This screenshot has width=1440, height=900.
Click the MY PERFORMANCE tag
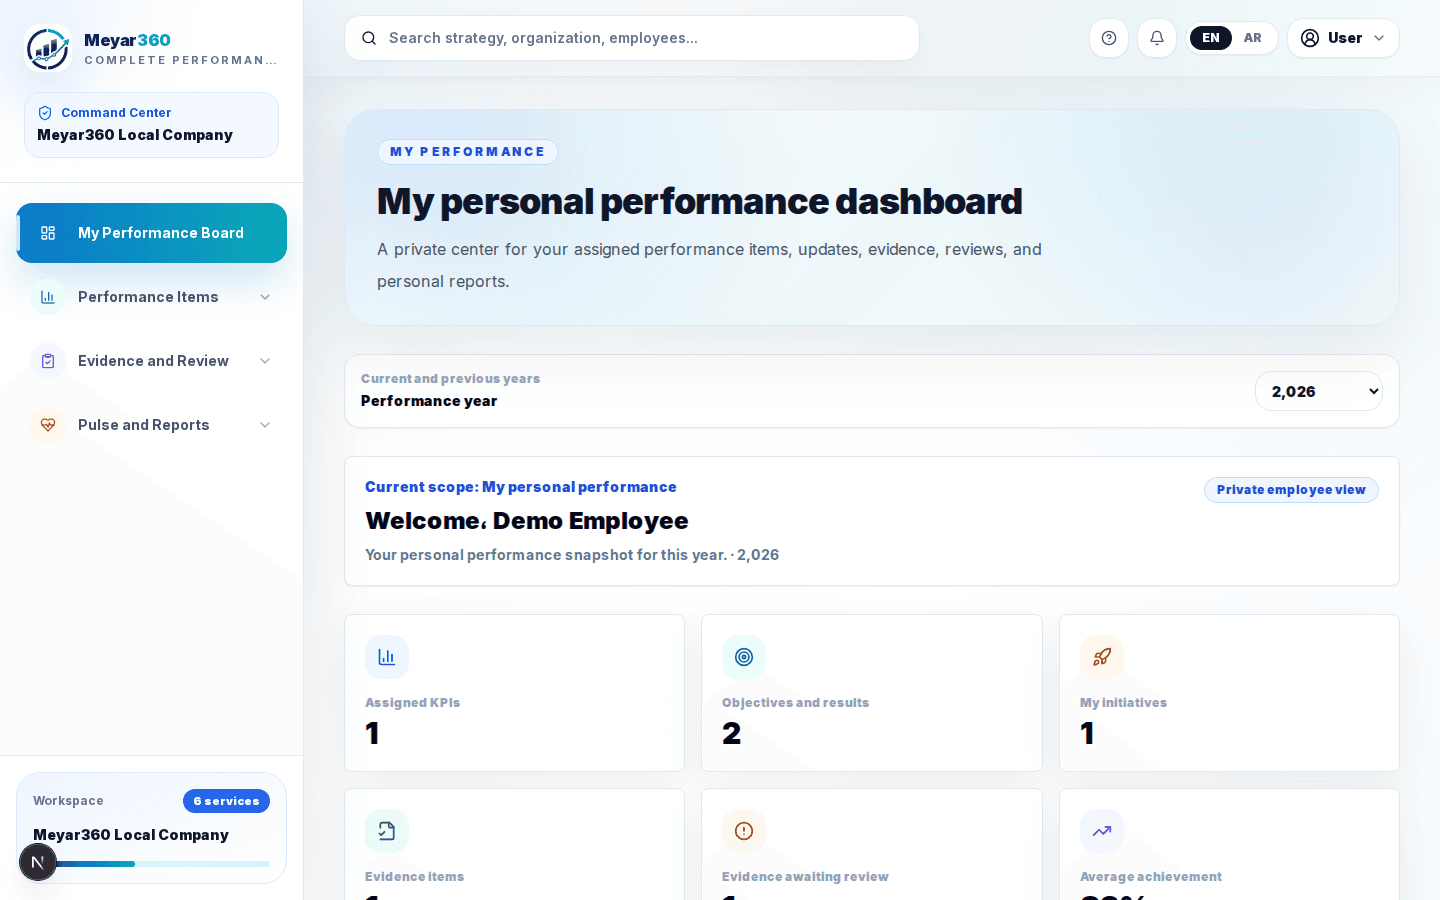click(468, 152)
